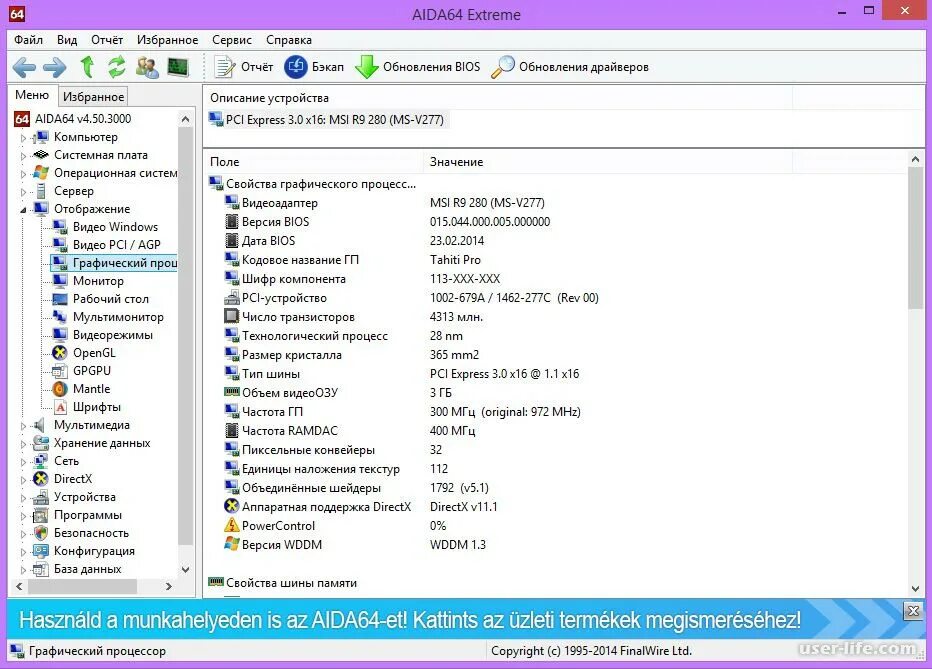This screenshot has width=932, height=669.
Task: Click the DirectX yellow X icon in the tree
Action: (40, 479)
